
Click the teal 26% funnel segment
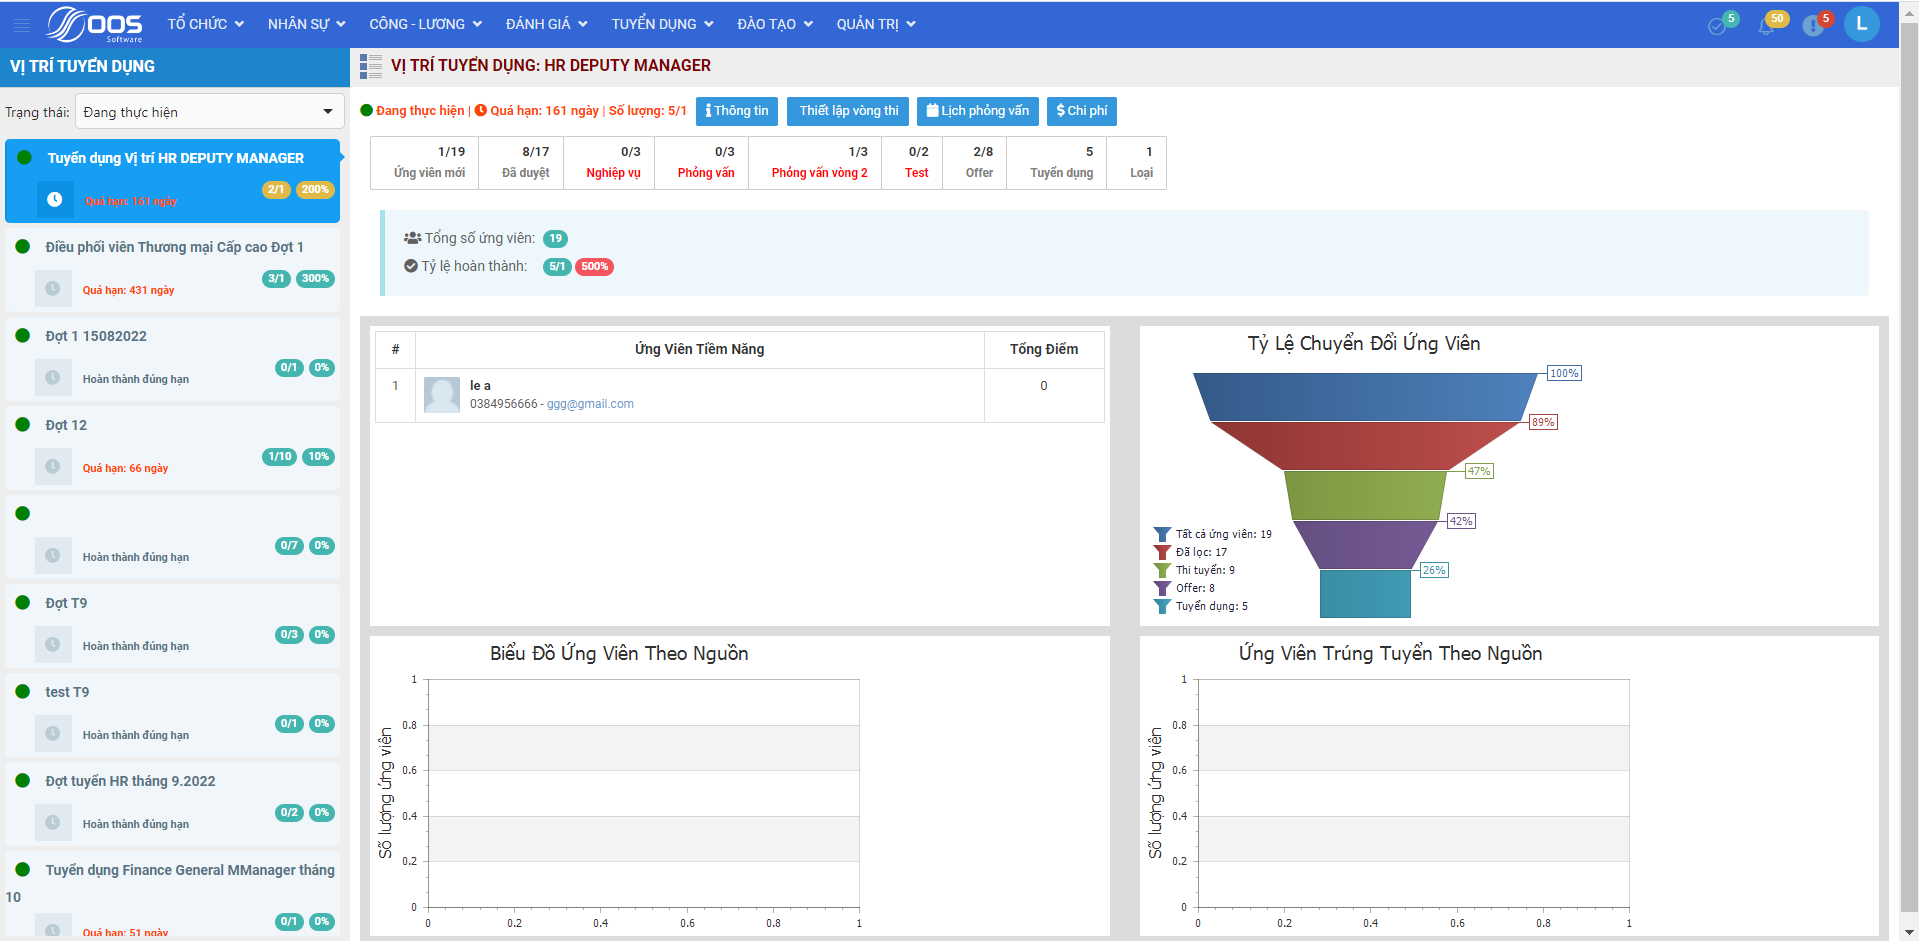1365,594
